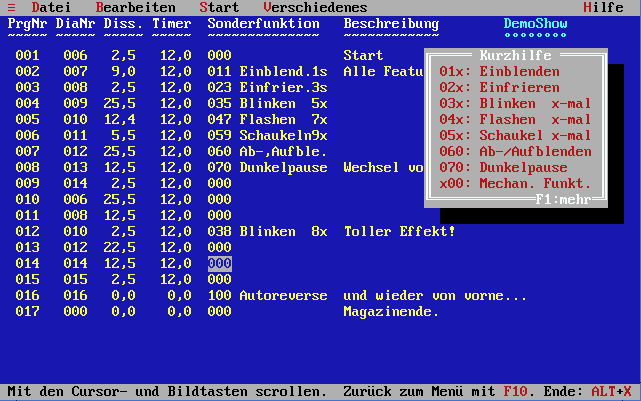641x401 pixels.
Task: Select the x00: Mechan. Funkt. help entry
Action: tap(515, 183)
